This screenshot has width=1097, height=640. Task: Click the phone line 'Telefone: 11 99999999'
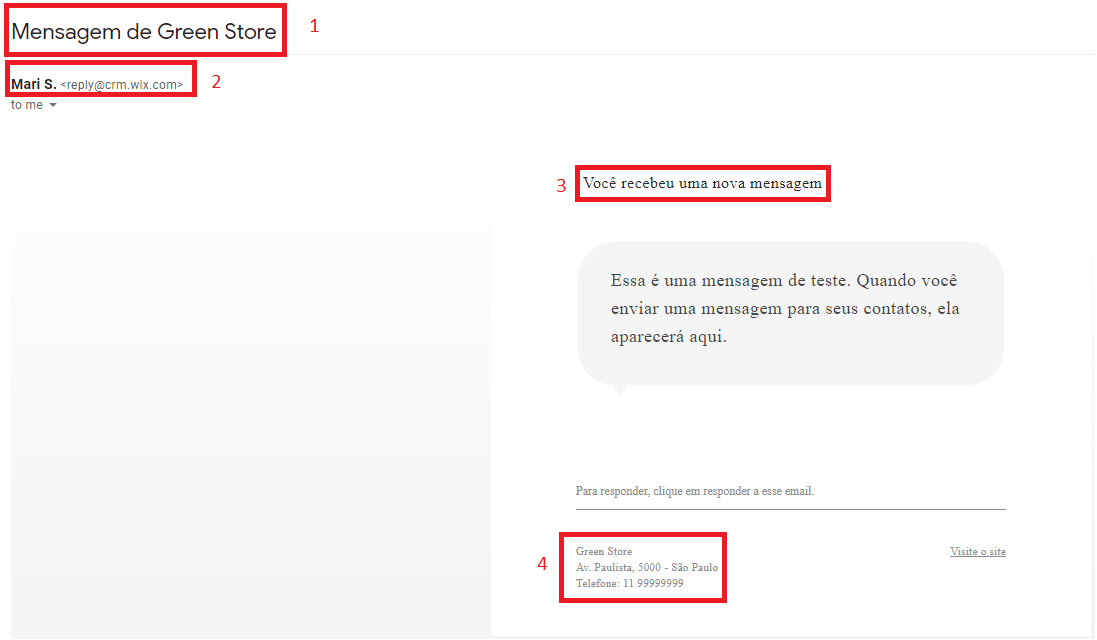point(630,583)
